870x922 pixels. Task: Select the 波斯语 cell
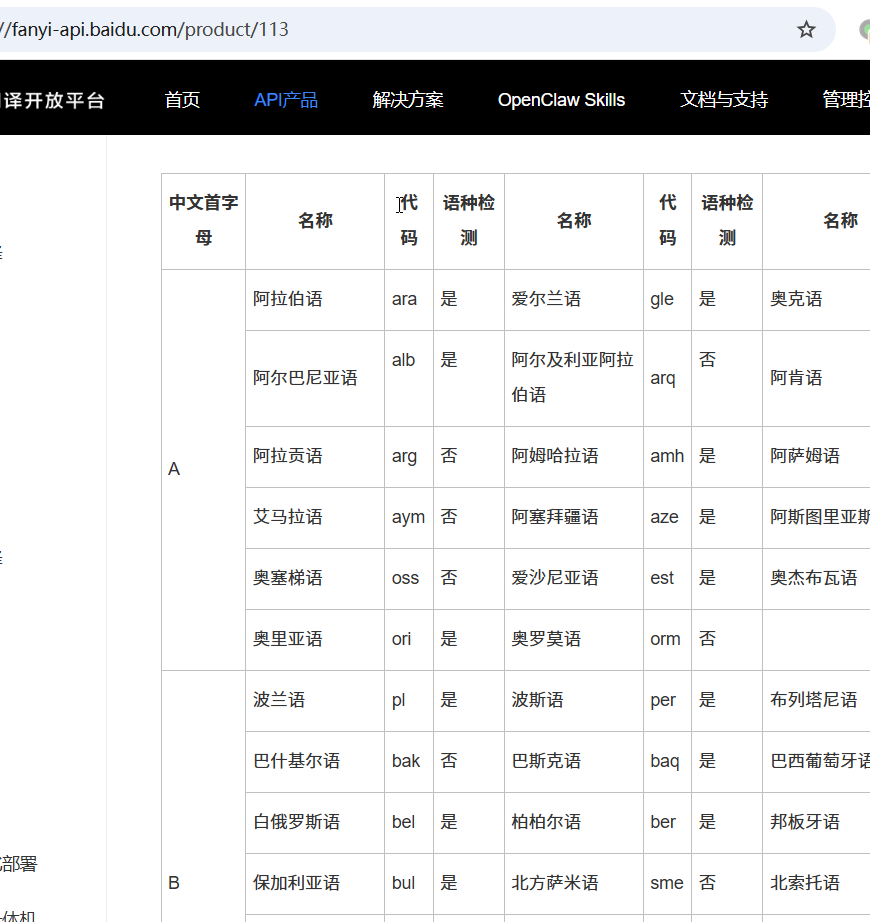[574, 701]
